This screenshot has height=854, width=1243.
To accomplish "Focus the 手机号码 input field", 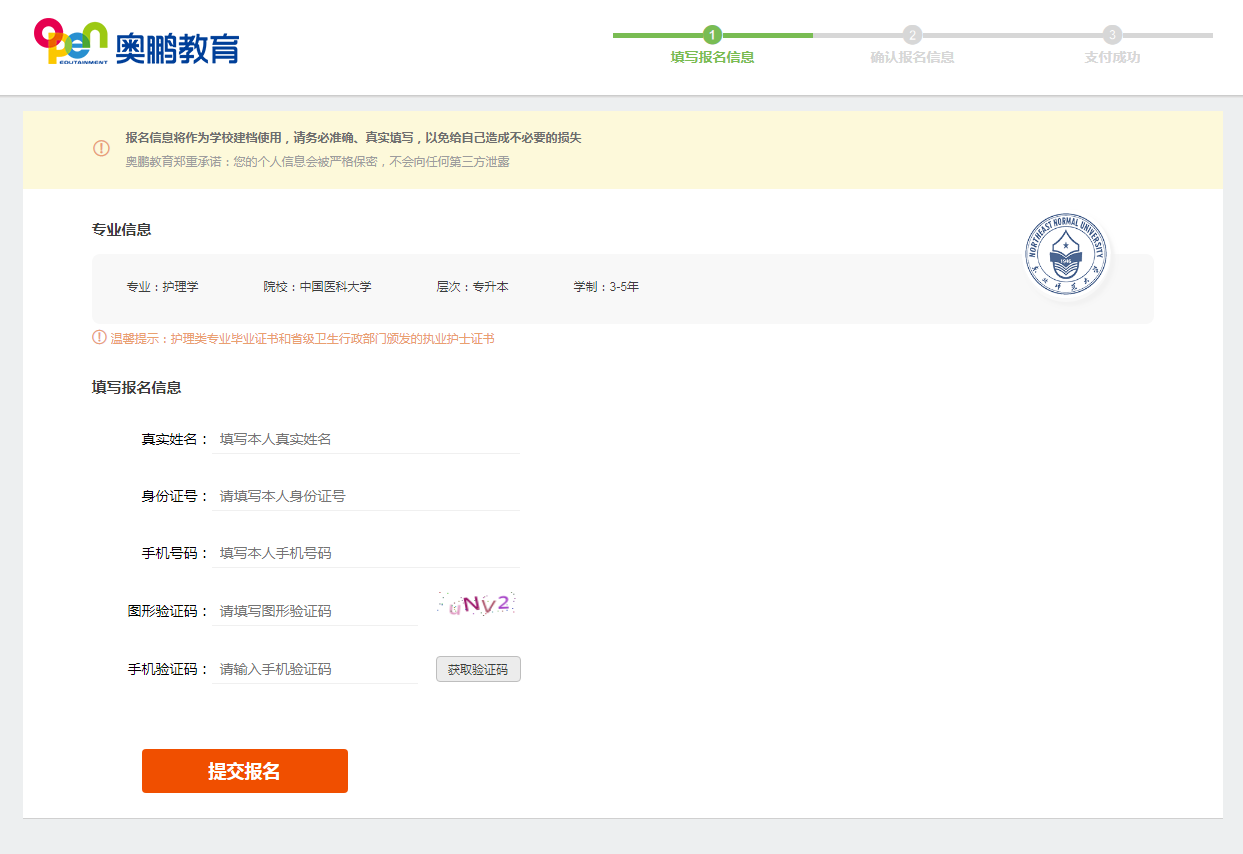I will [366, 553].
